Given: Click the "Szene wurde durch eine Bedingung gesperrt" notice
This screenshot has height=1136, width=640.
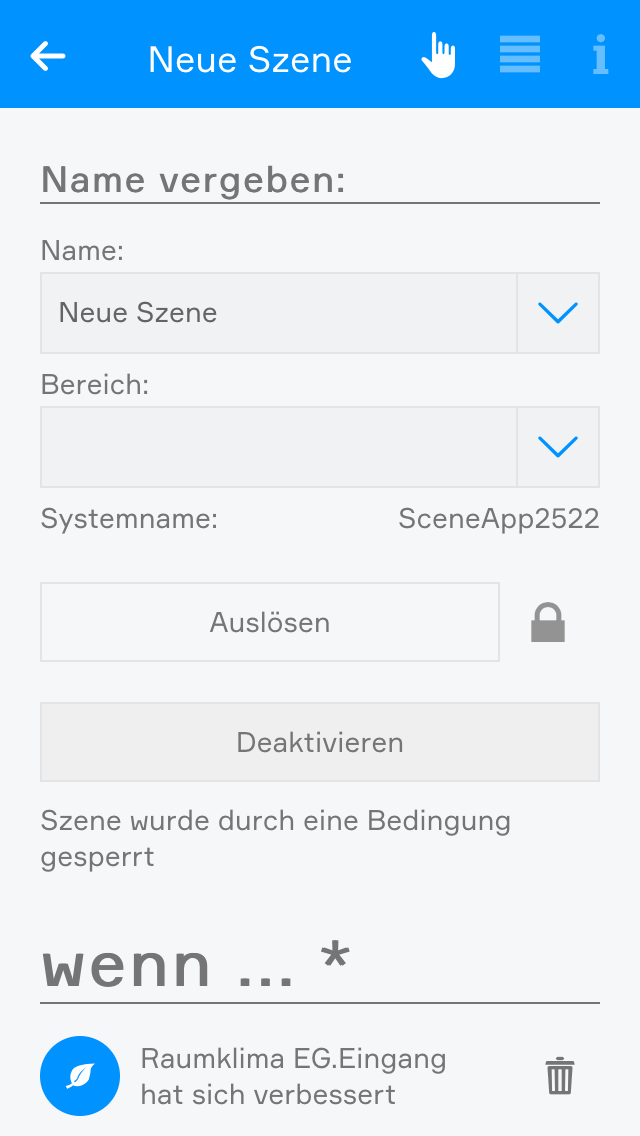Looking at the screenshot, I should (x=275, y=839).
